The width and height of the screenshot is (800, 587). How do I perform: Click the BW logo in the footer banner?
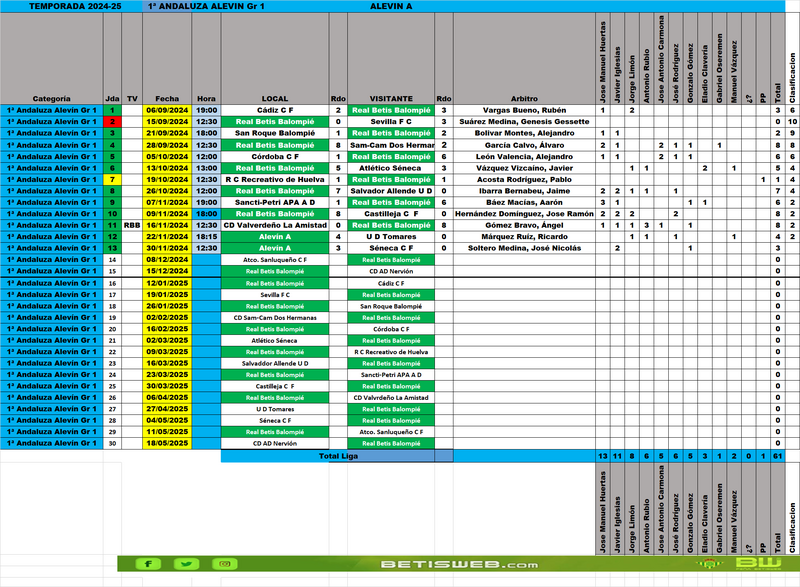(758, 564)
